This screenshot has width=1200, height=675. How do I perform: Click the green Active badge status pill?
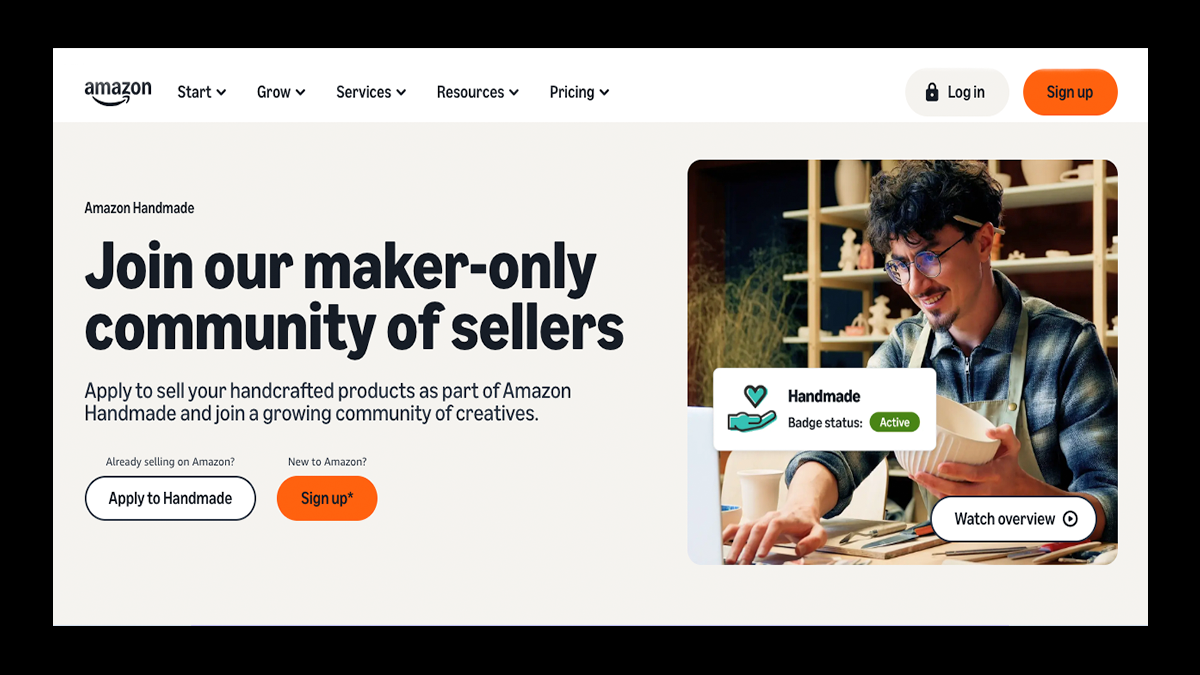tap(894, 422)
